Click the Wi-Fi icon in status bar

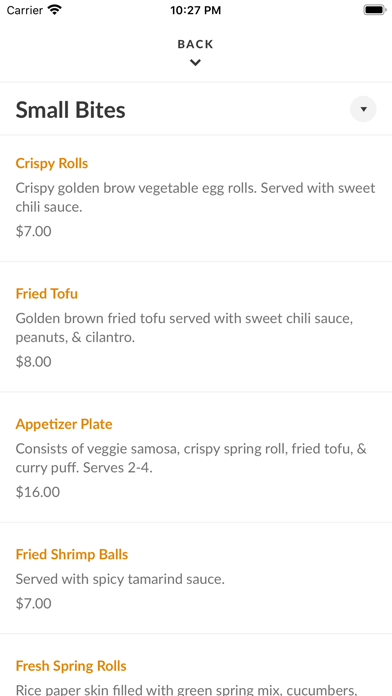[x=55, y=10]
